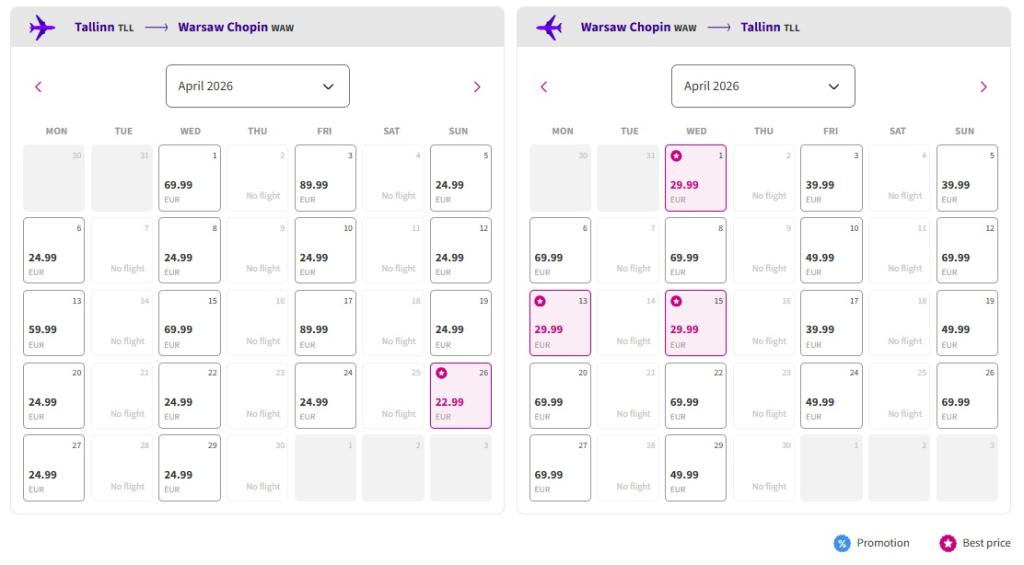Pick return flight April 15 at 29.99

[696, 323]
